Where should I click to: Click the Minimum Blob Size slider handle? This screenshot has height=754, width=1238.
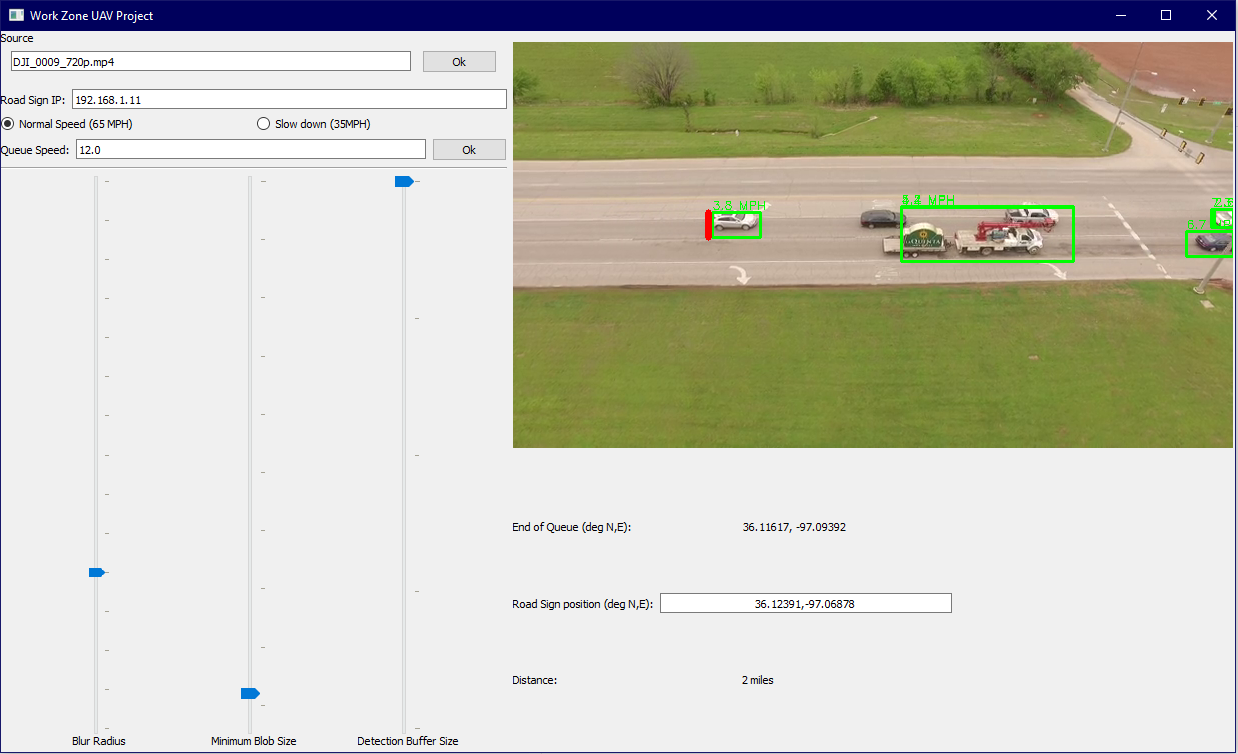(250, 693)
